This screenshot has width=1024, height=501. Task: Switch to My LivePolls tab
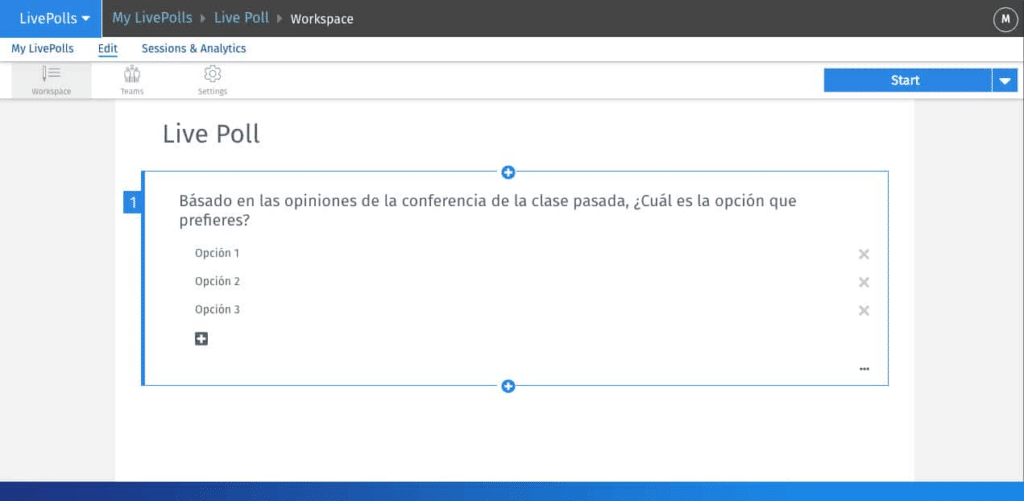click(x=42, y=48)
